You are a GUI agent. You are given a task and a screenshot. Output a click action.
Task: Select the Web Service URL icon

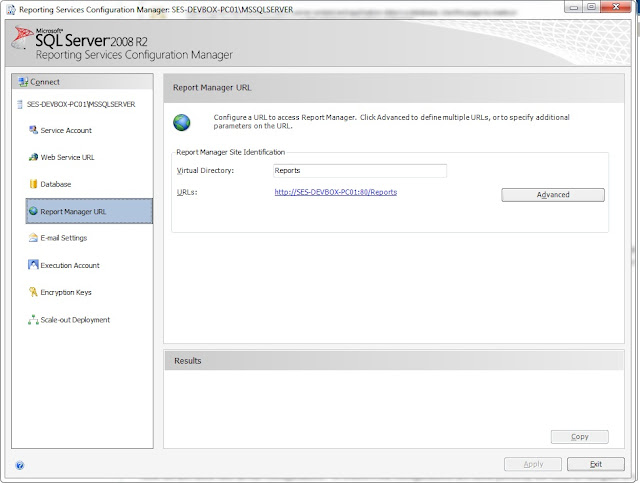tap(33, 157)
